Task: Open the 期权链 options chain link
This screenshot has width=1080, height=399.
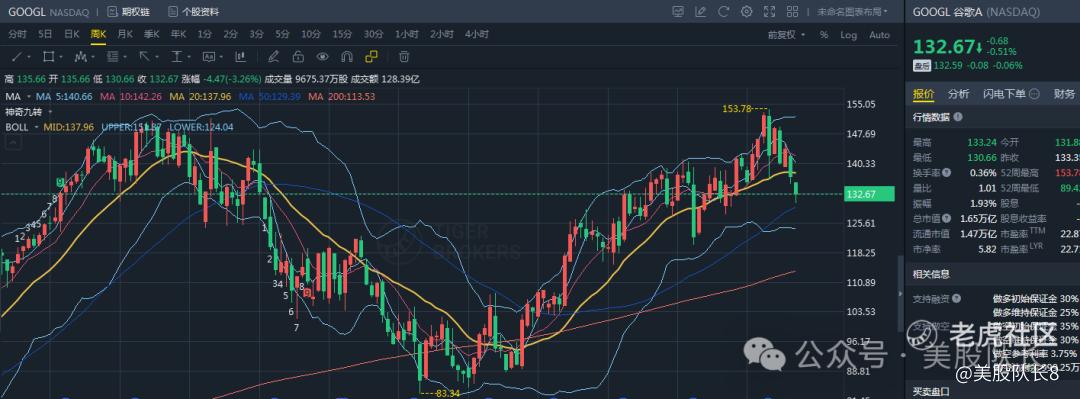Action: tap(129, 12)
